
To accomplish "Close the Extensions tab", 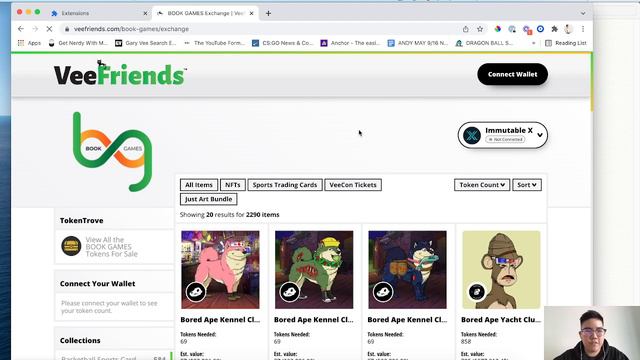I will 145,13.
